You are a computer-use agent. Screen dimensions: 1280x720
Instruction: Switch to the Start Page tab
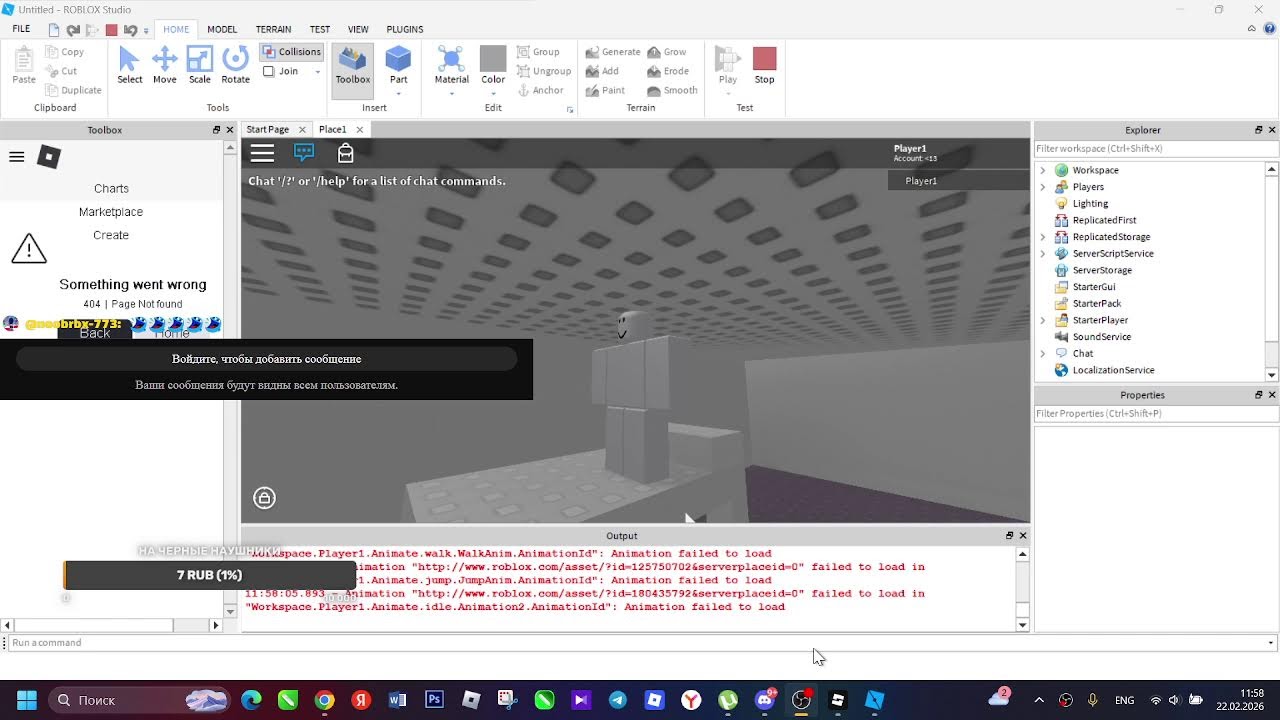point(267,129)
